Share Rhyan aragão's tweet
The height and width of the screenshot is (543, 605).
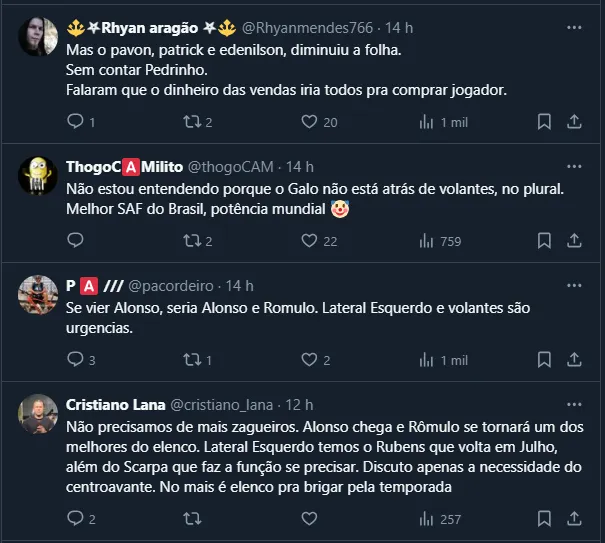[x=575, y=121]
